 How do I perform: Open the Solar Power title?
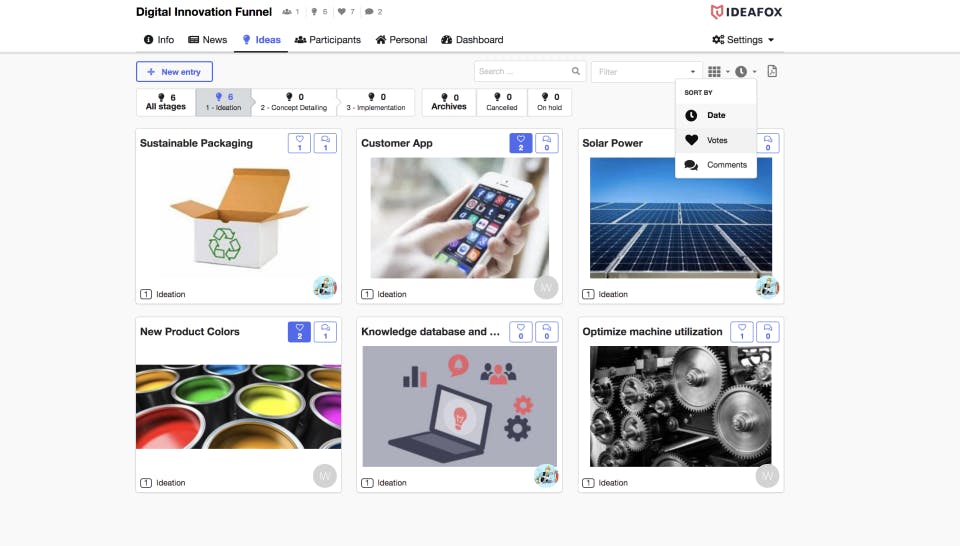[612, 143]
